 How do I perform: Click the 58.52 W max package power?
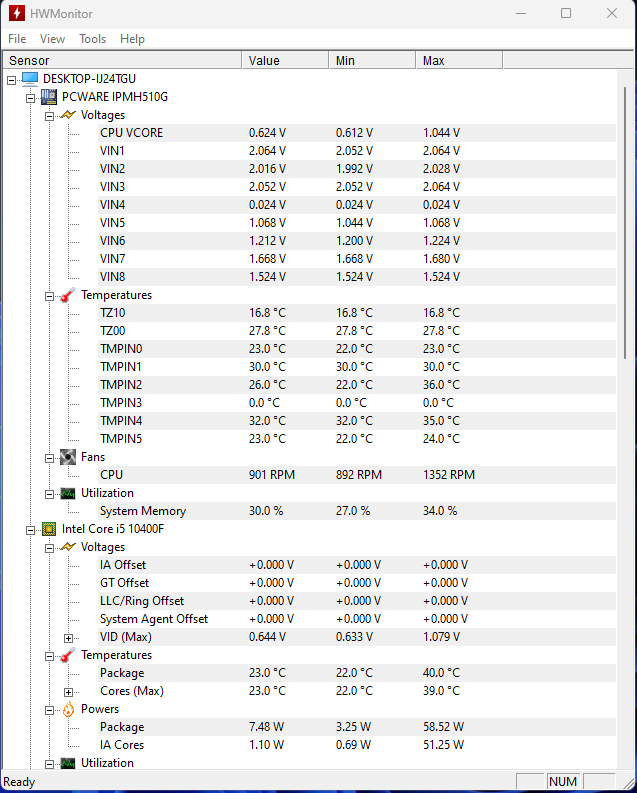click(x=443, y=727)
